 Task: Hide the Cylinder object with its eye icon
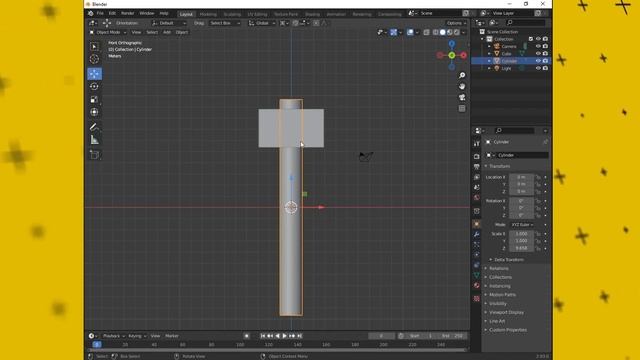click(x=538, y=61)
